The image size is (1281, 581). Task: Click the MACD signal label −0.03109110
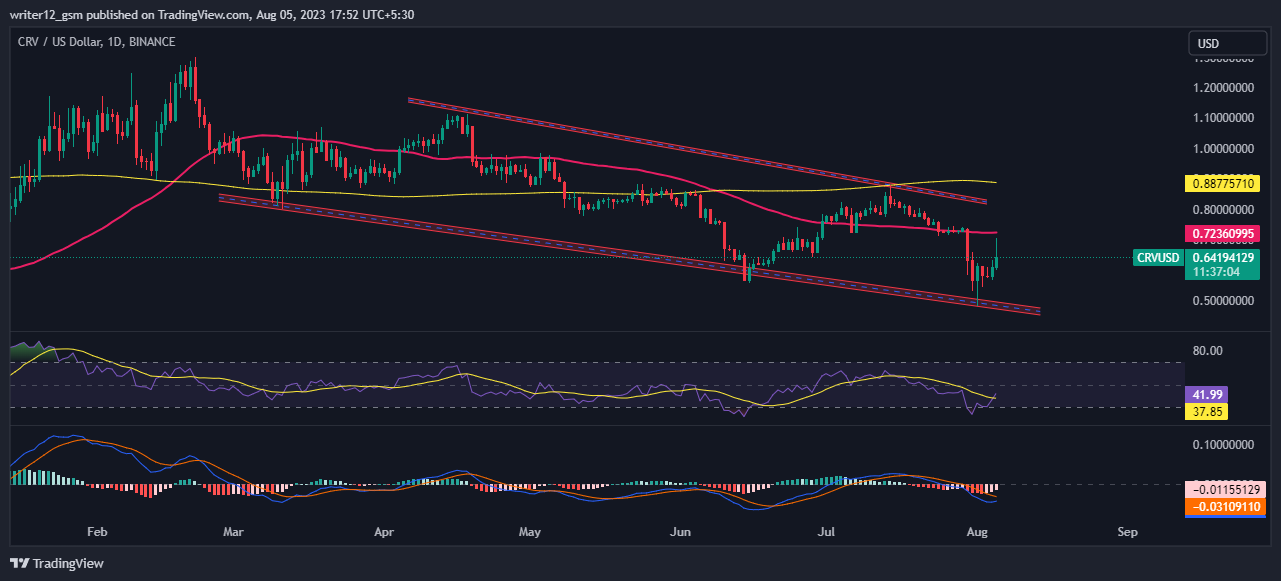pyautogui.click(x=1227, y=507)
